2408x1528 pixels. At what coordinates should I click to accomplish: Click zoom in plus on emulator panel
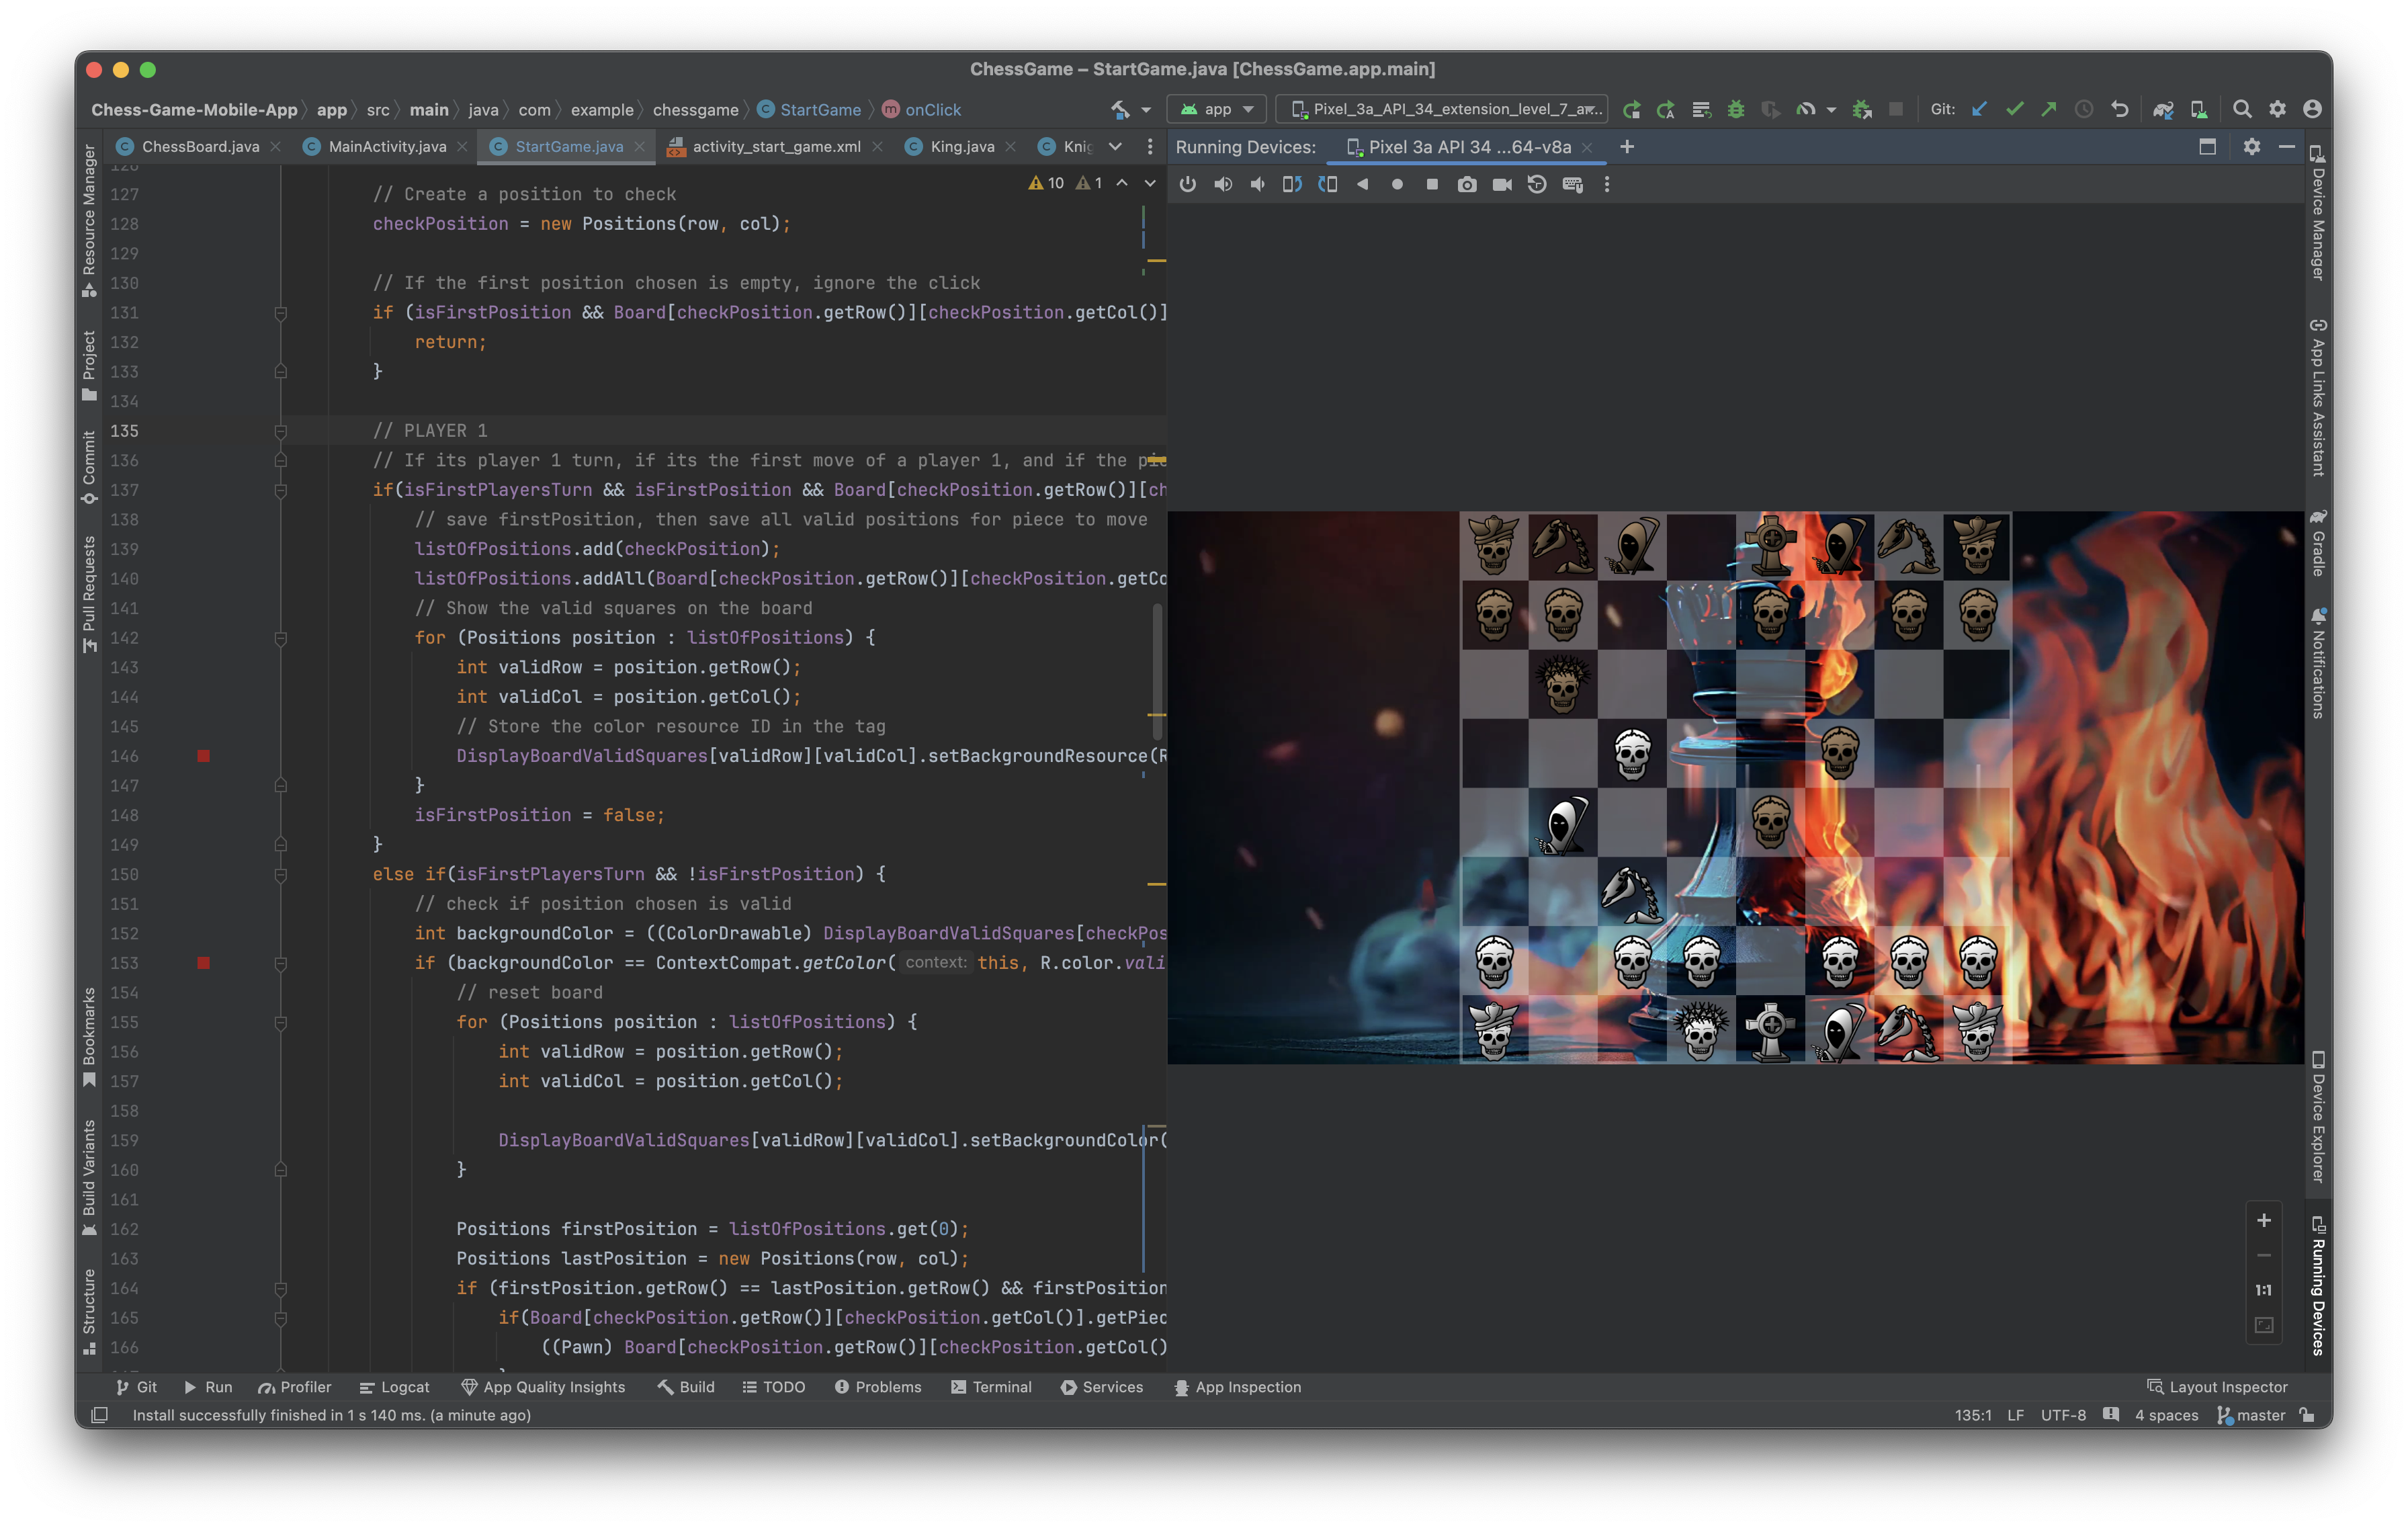(2264, 1221)
